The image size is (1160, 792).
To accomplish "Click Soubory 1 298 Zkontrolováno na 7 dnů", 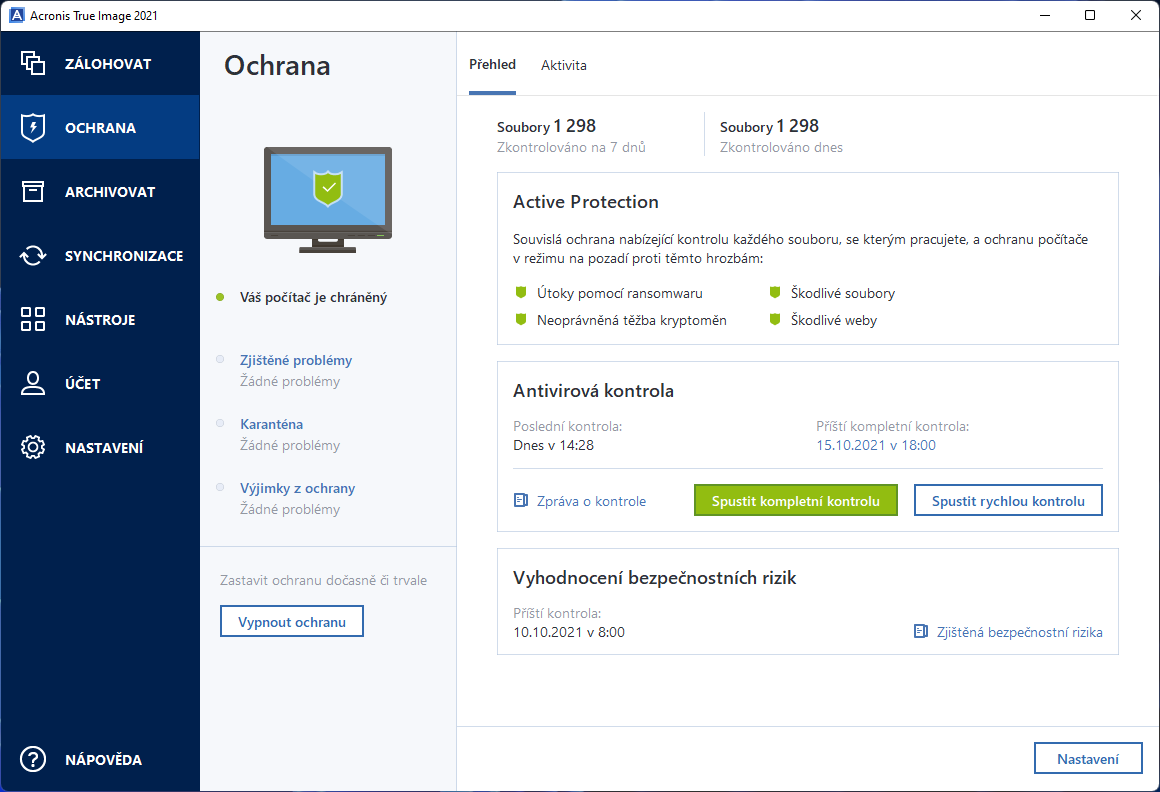I will tap(571, 135).
